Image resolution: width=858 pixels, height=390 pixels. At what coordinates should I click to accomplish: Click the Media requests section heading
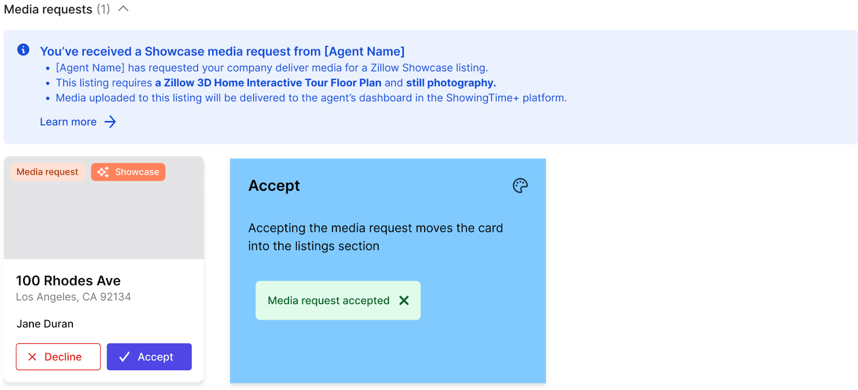(48, 9)
